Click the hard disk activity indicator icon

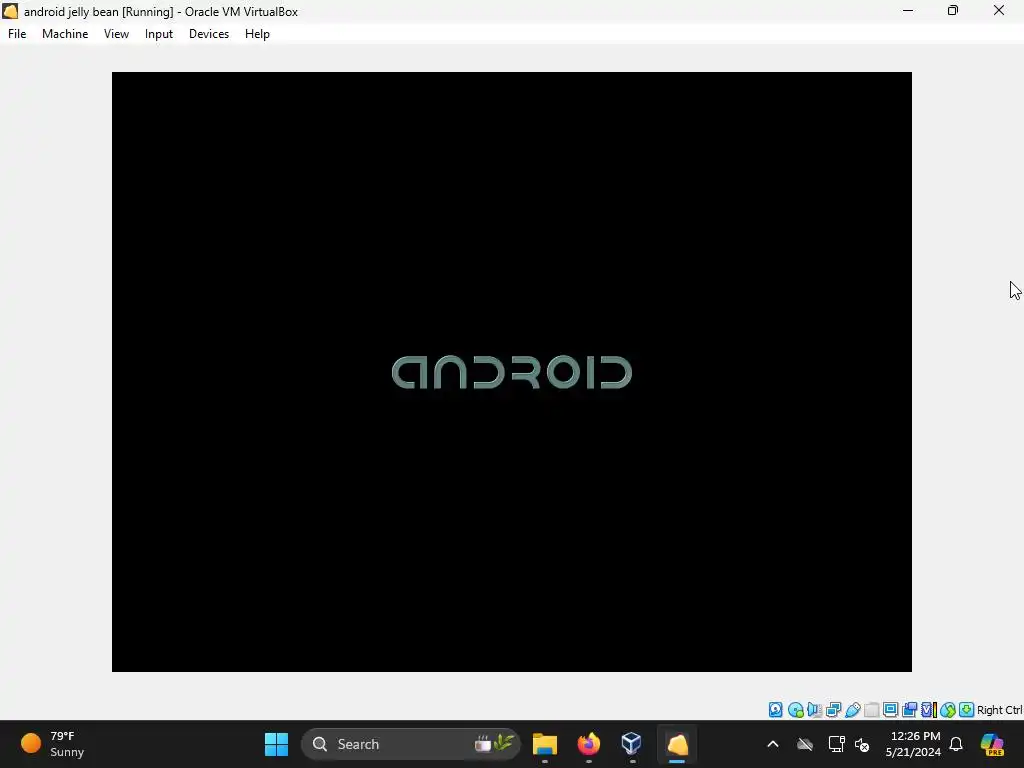[775, 710]
